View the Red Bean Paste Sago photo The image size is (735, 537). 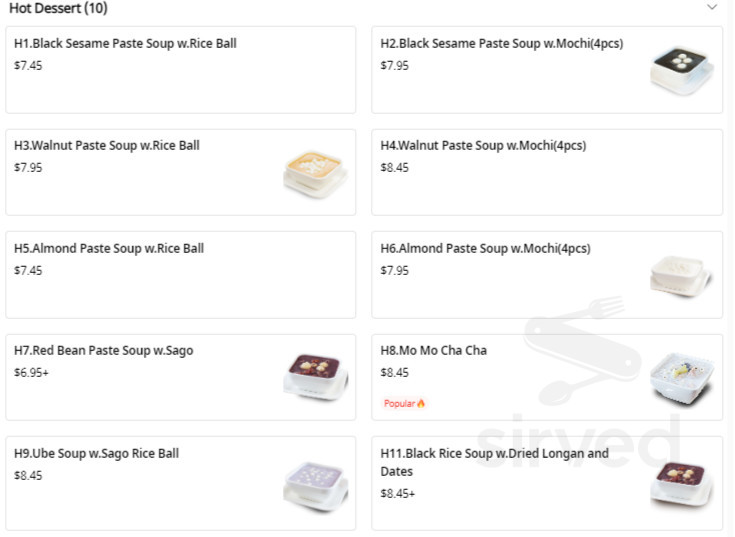tap(315, 376)
